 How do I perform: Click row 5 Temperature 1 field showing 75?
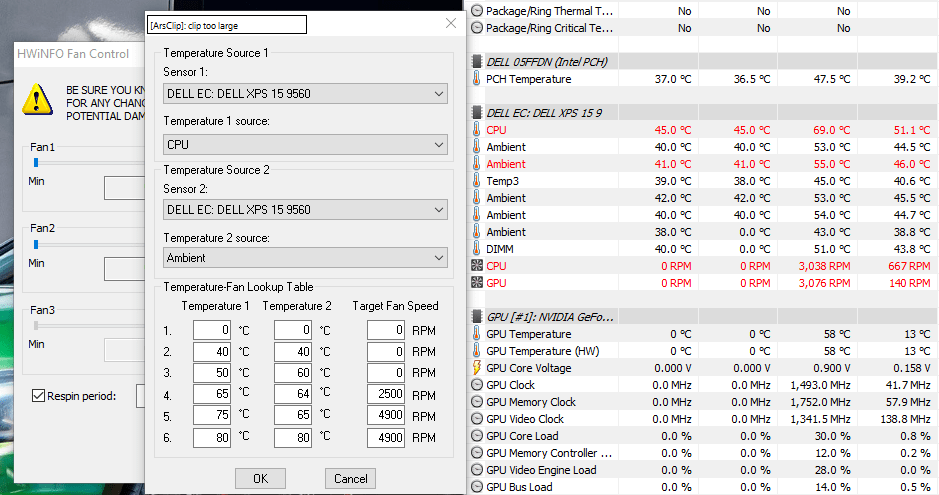(x=212, y=415)
